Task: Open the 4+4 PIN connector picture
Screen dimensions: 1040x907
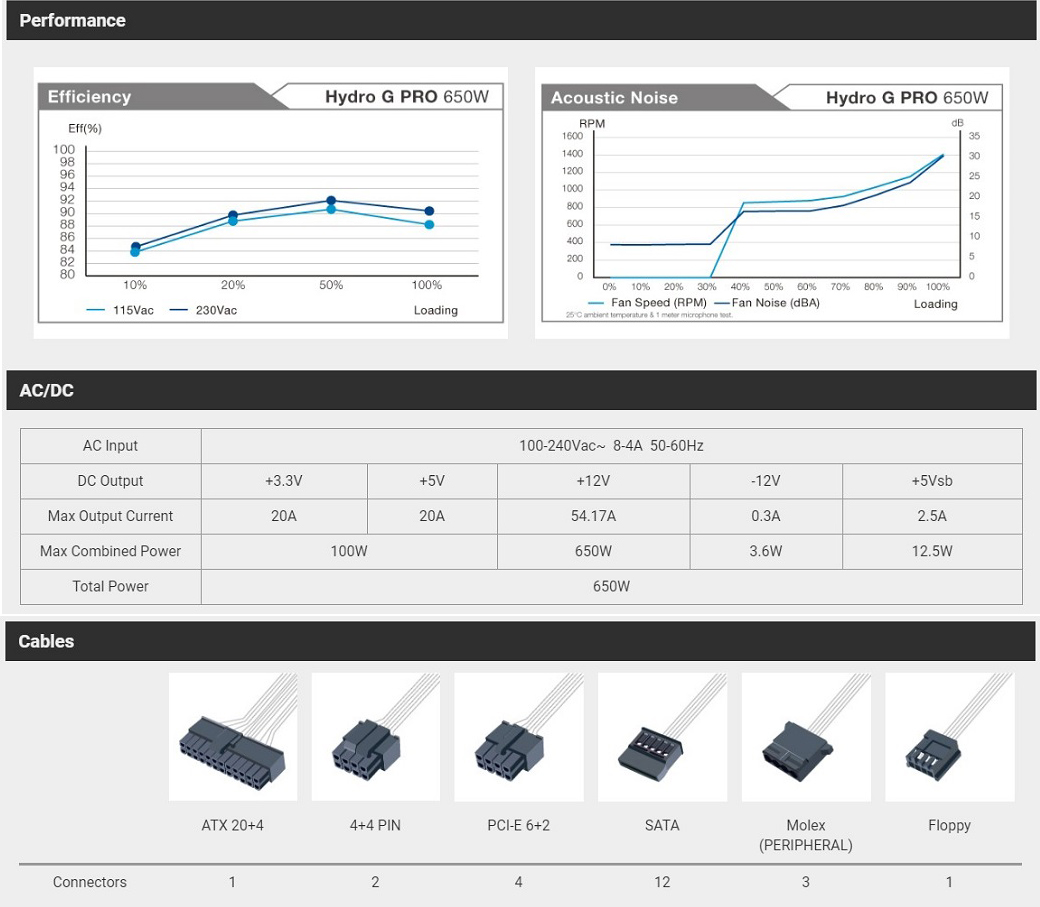Action: [375, 737]
